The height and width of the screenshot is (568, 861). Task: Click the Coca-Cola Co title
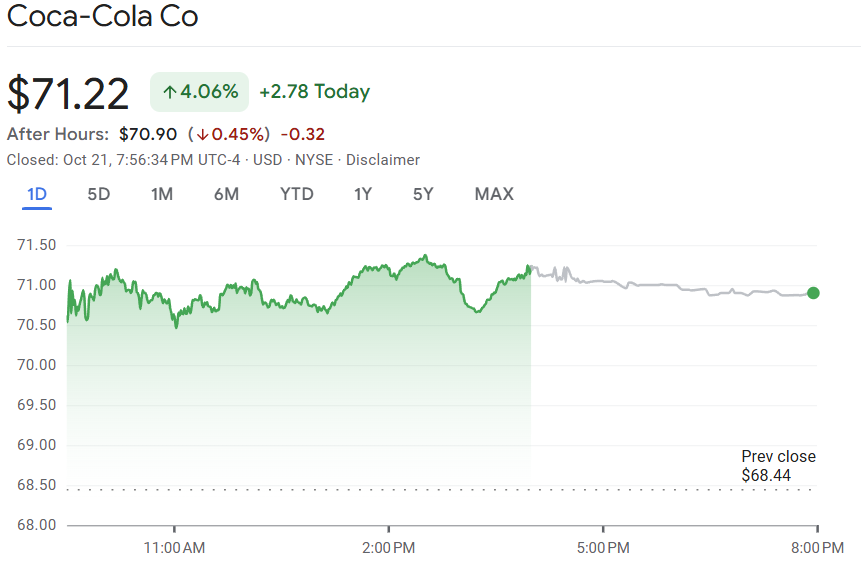(x=102, y=17)
